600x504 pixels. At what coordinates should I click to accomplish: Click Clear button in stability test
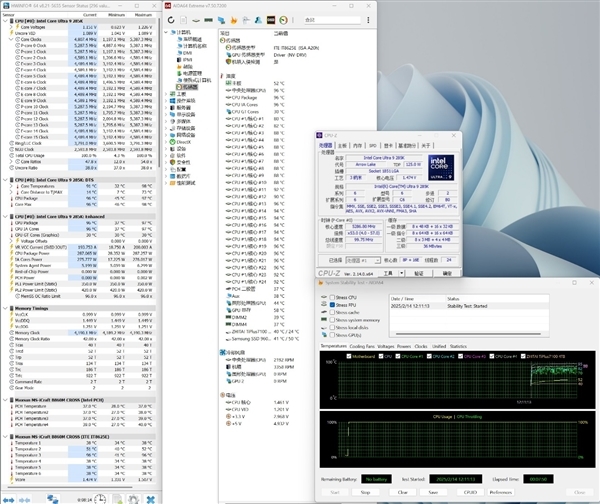coord(403,493)
